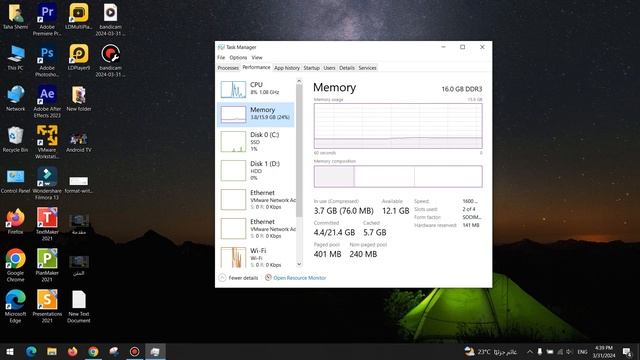Select the Presentations 2021 desktop icon
Screen dimensions: 640x360
tap(47, 307)
